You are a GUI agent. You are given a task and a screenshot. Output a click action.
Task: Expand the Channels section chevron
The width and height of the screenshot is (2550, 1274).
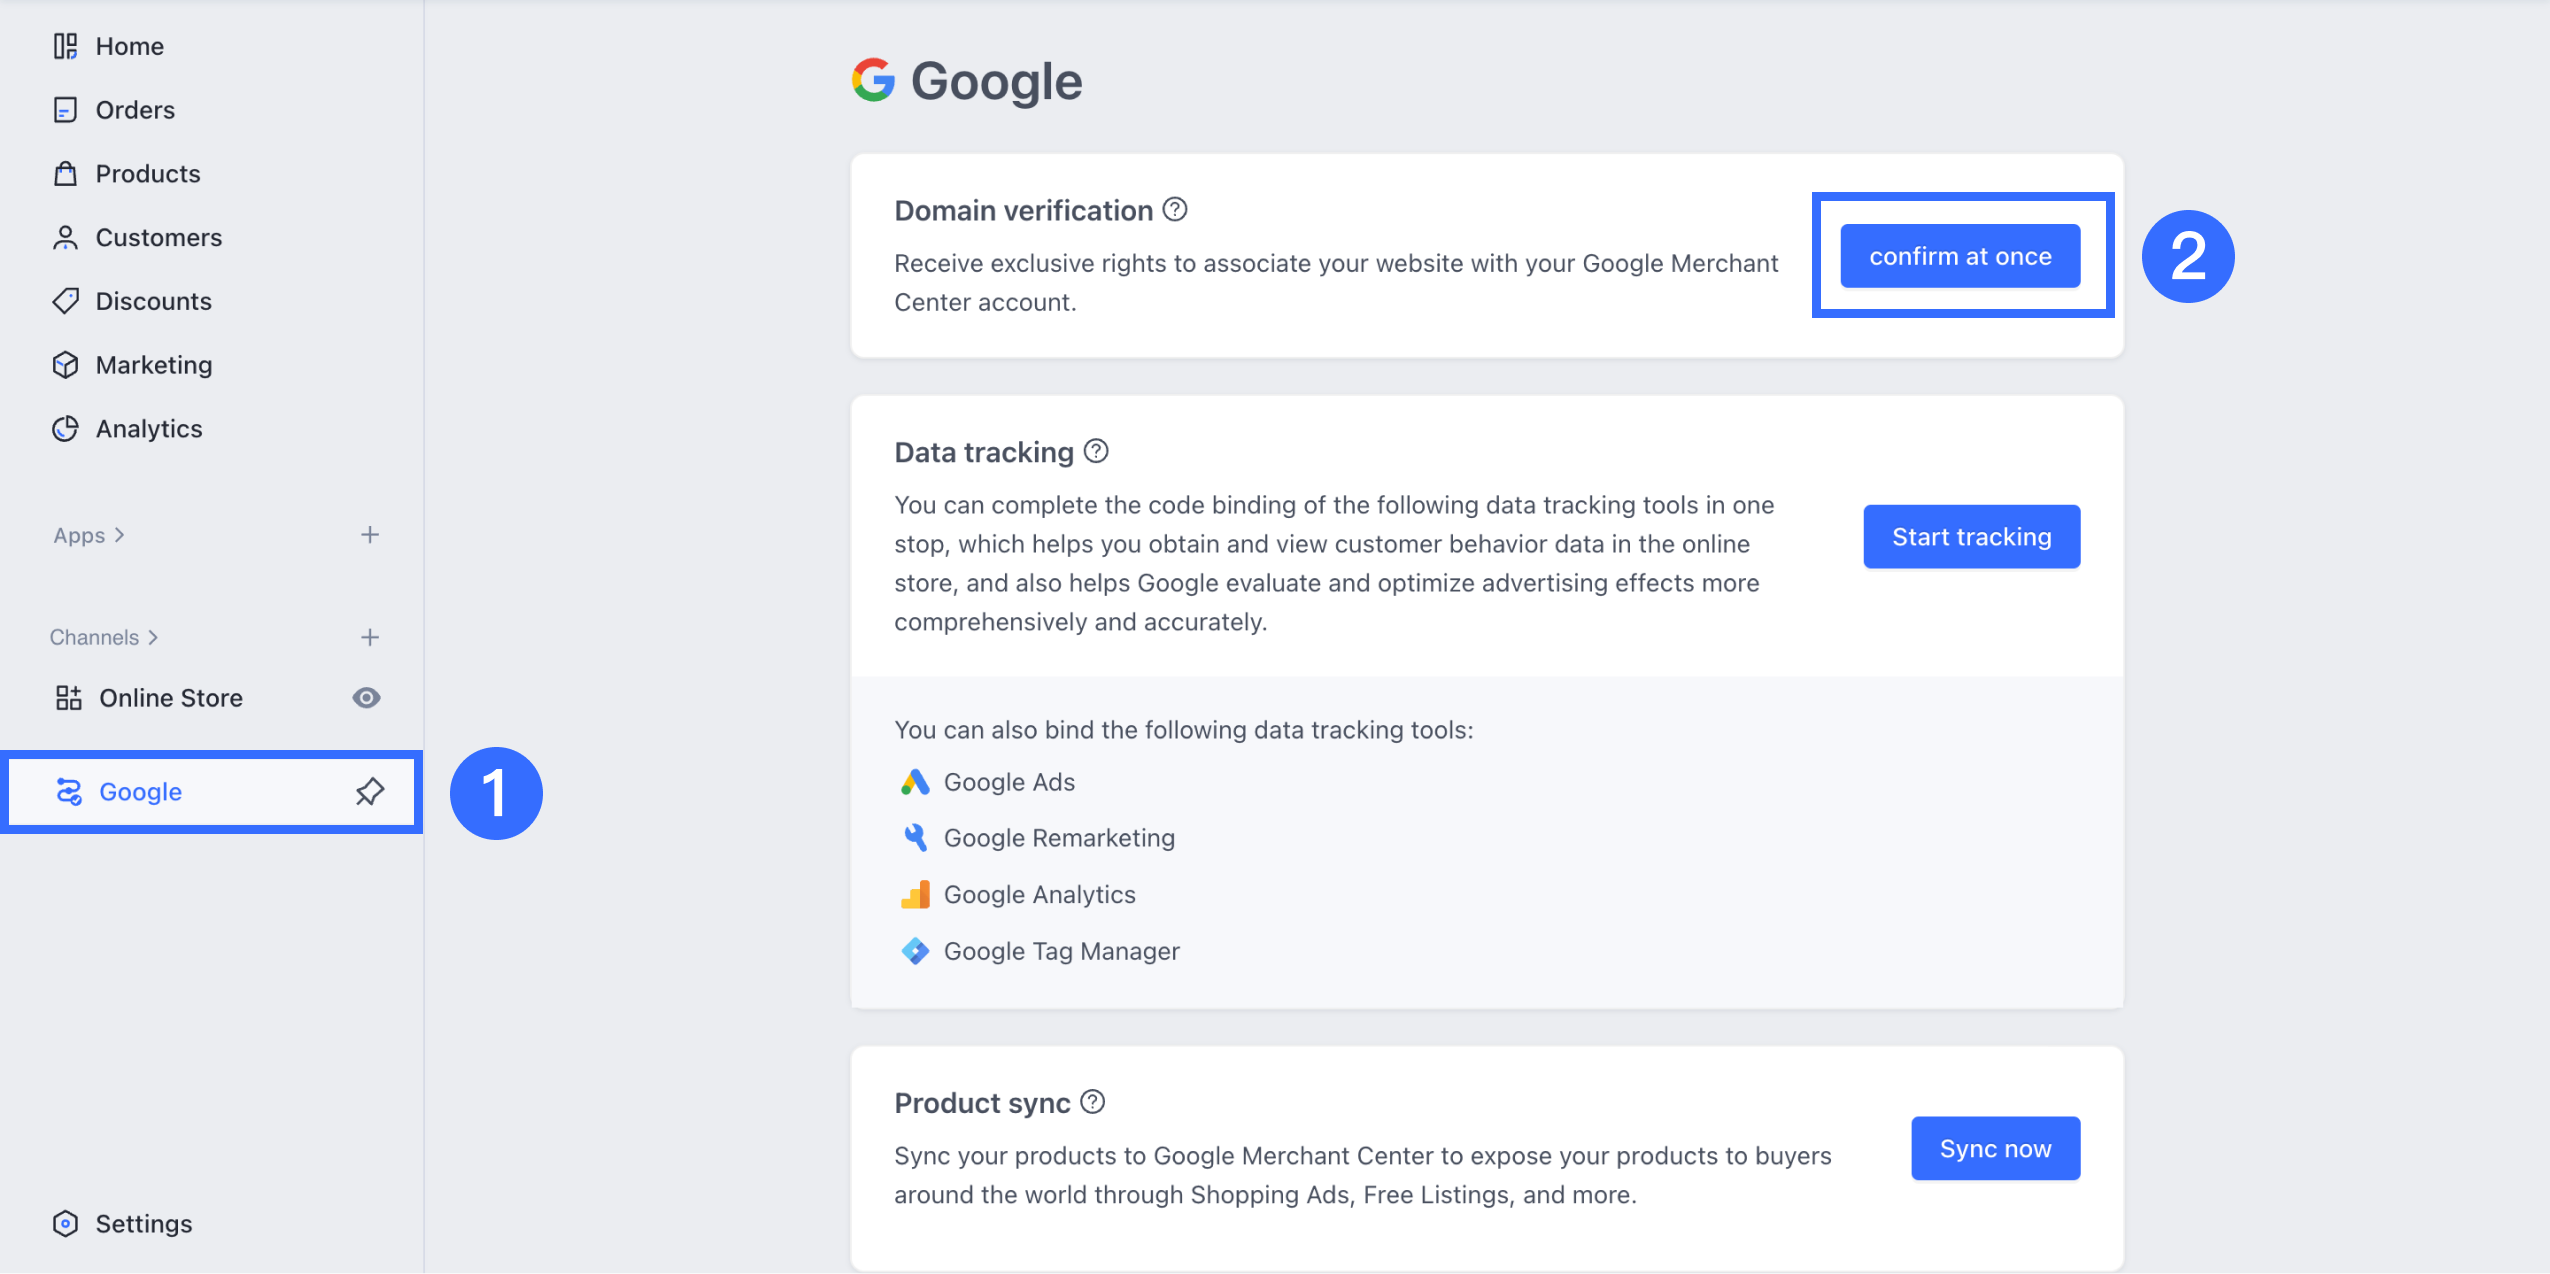(x=153, y=637)
